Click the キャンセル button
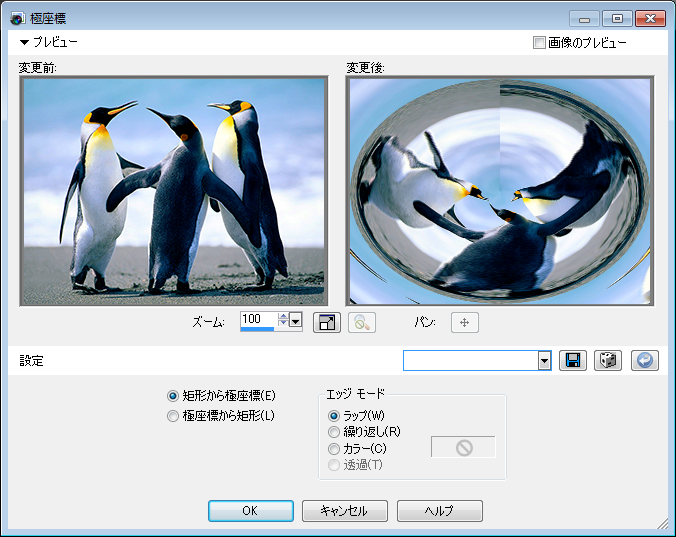 click(344, 511)
